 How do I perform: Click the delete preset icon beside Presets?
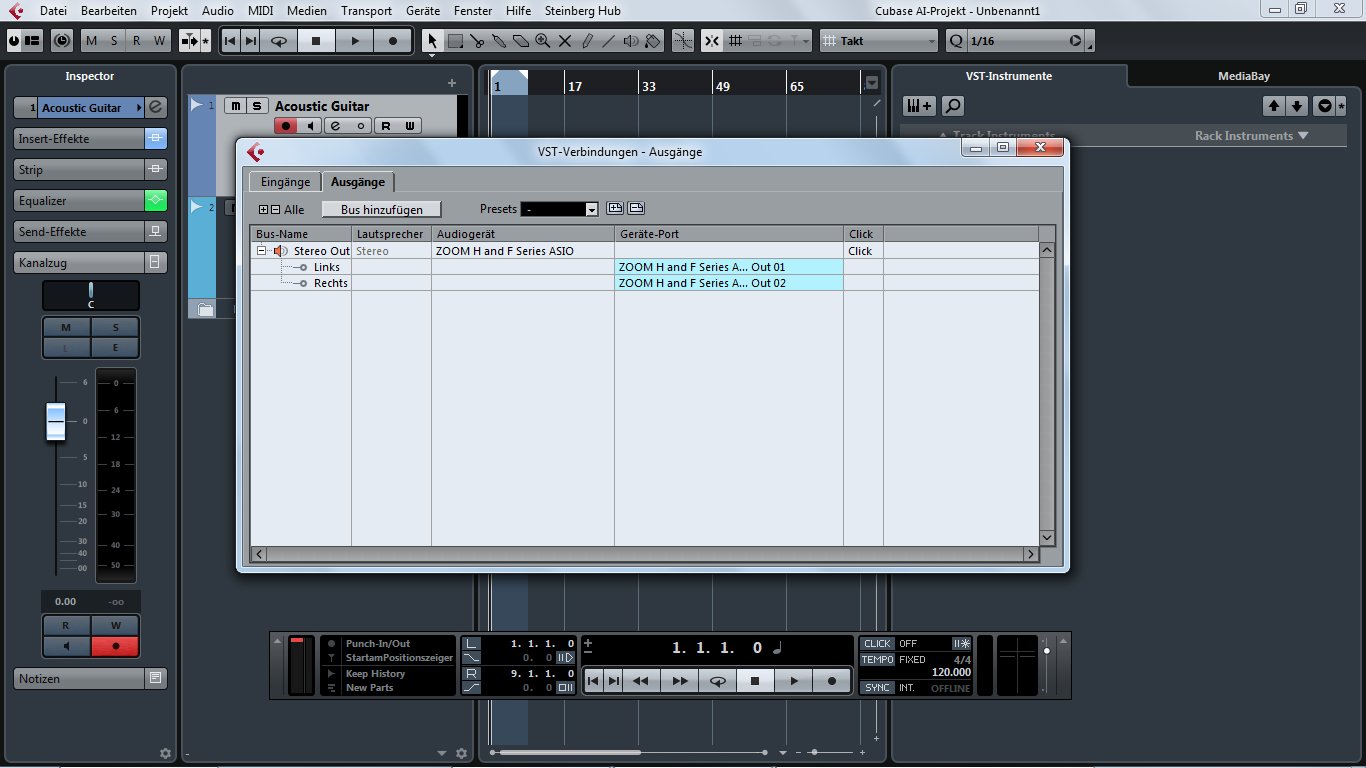click(636, 208)
